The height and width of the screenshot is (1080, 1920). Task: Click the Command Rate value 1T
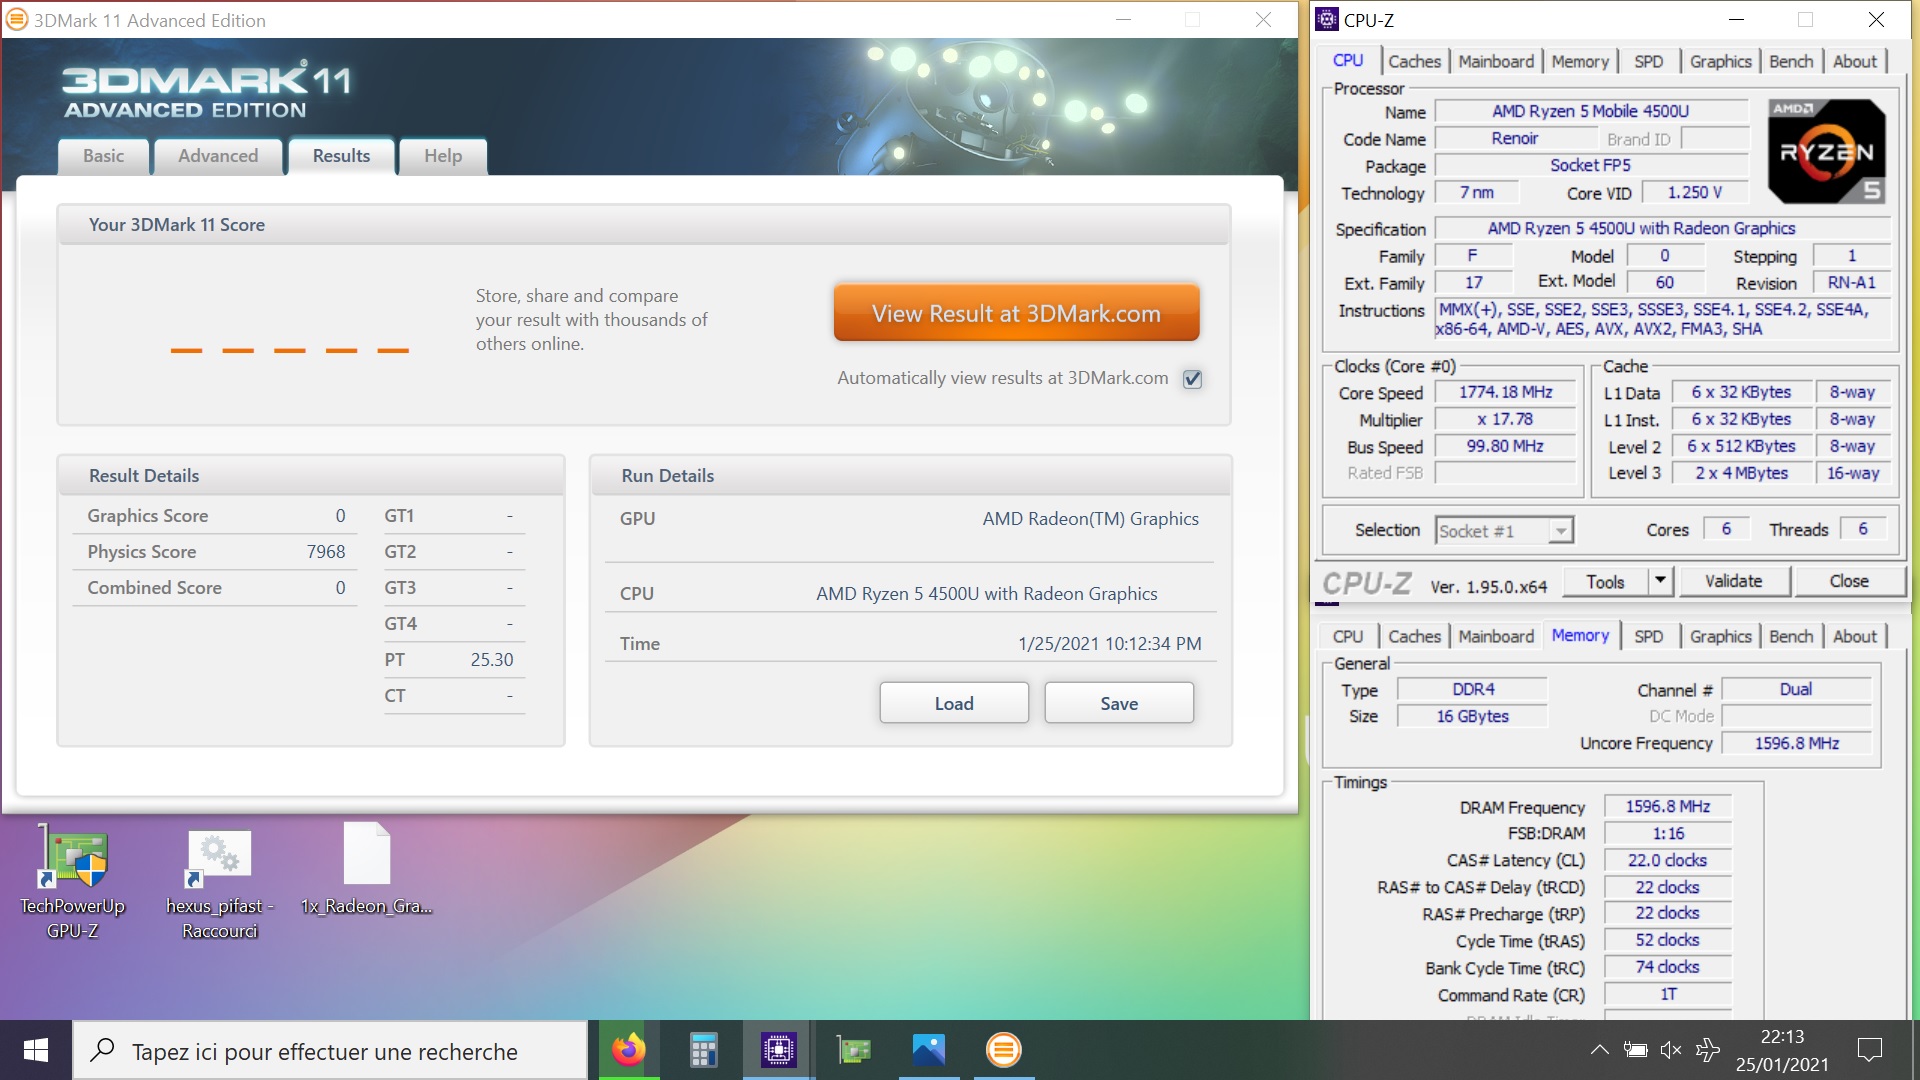1667,994
